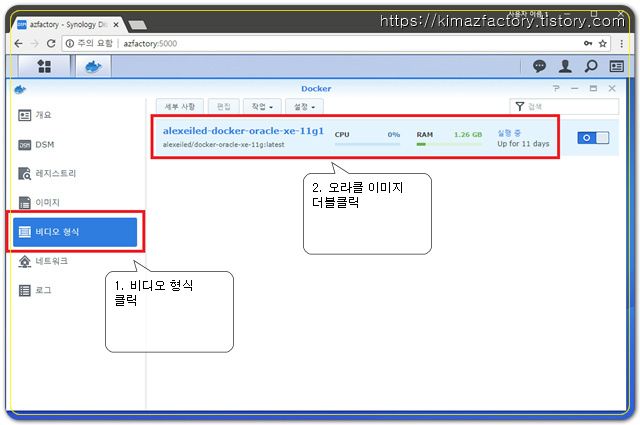Click the browser back arrow

[18, 43]
